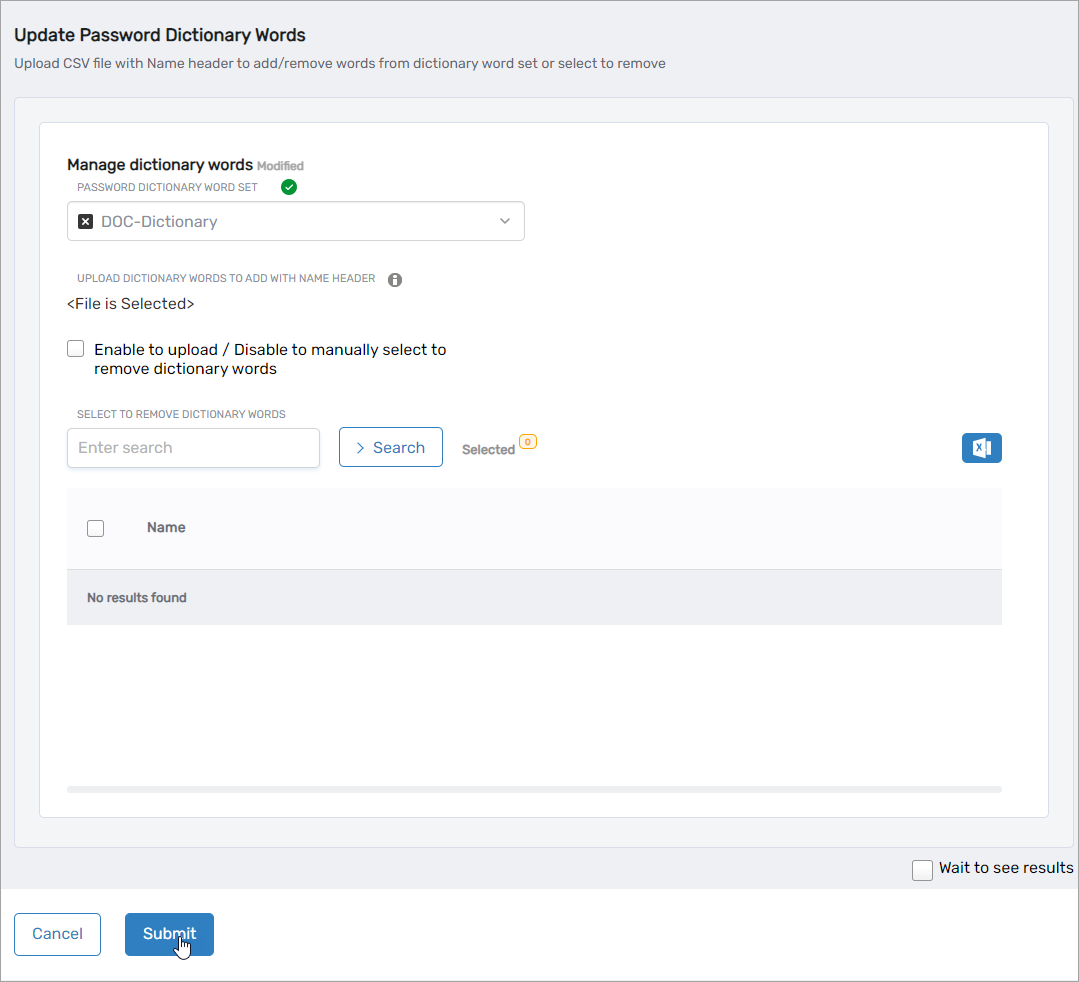
Task: Click the green validation checkmark icon
Action: (289, 187)
